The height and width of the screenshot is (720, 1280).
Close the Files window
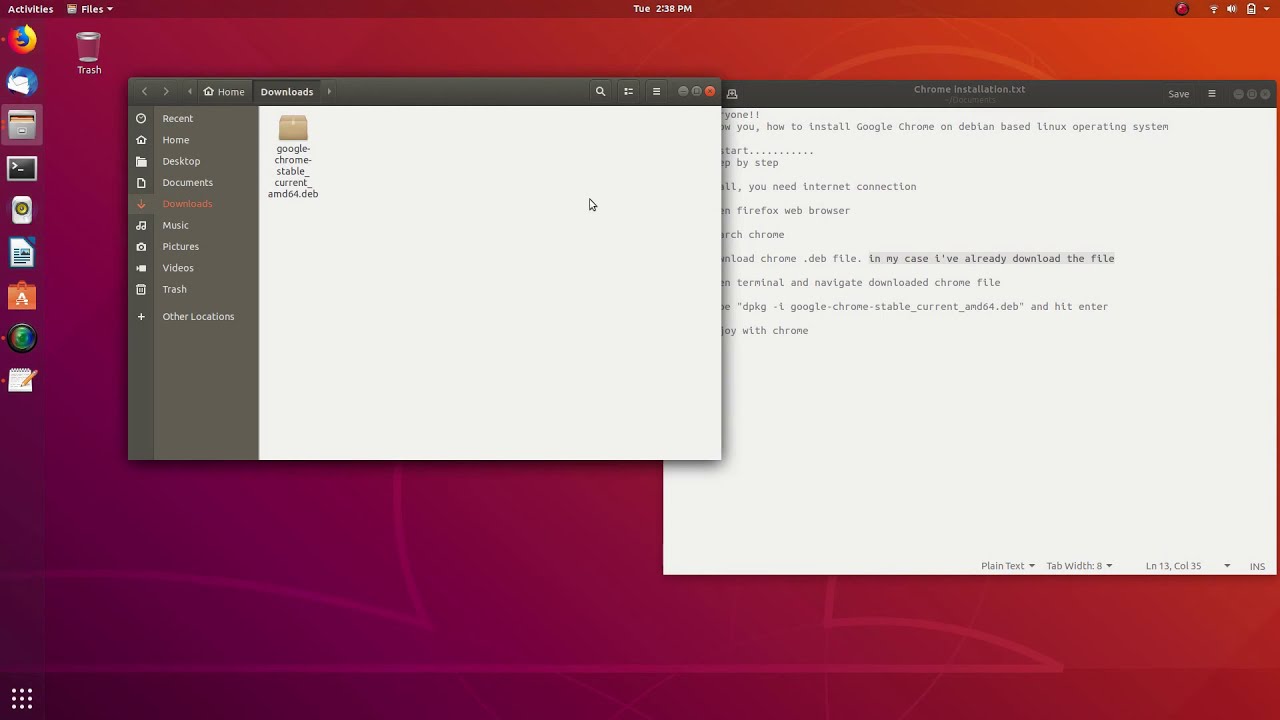[x=710, y=91]
